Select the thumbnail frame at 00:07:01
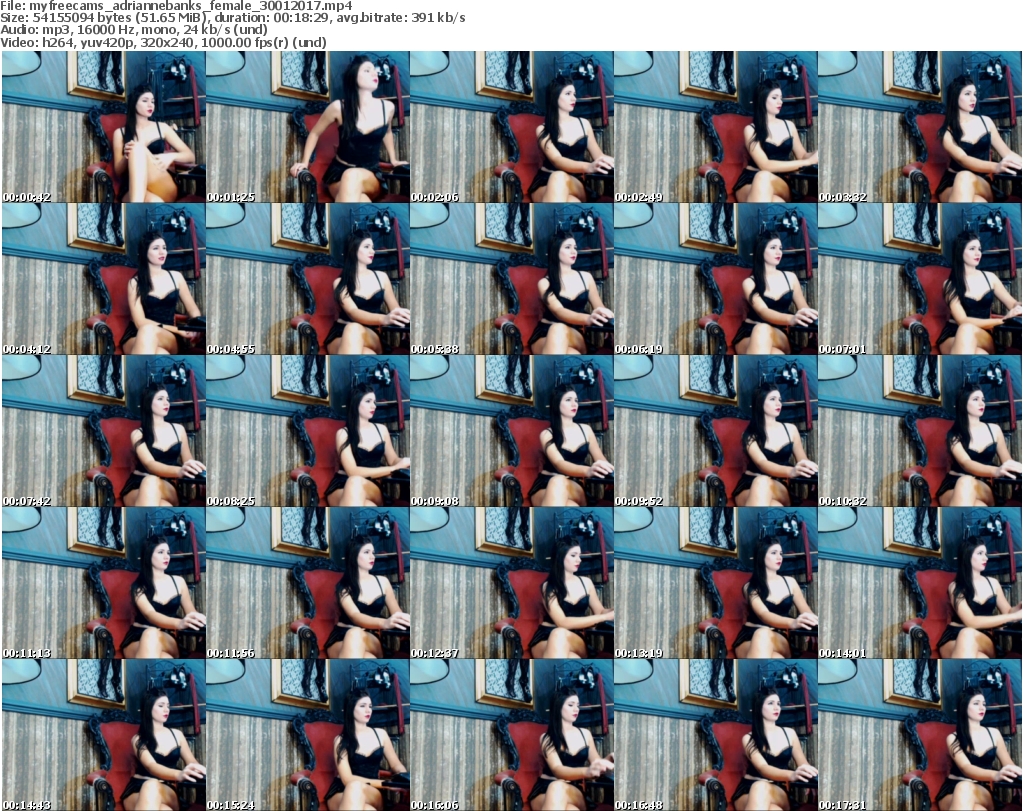The height and width of the screenshot is (811, 1024). tap(920, 279)
